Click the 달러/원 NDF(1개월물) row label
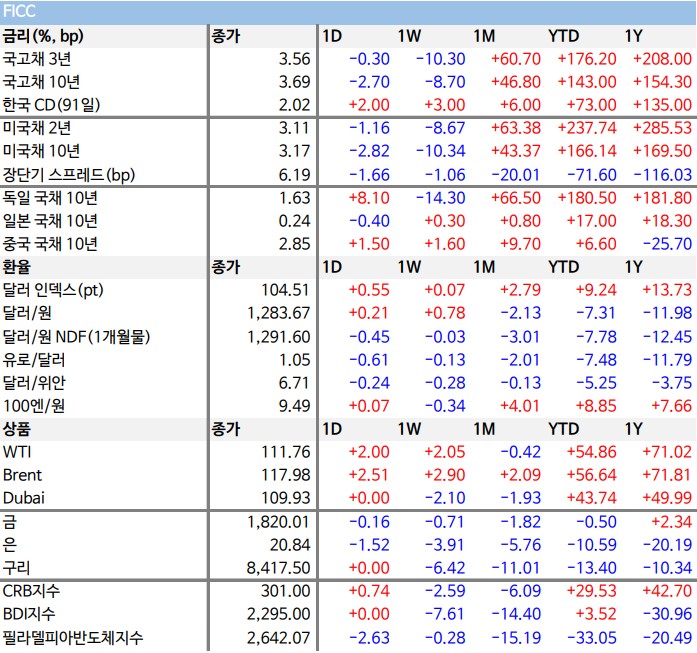The height and width of the screenshot is (653, 697). 76,337
